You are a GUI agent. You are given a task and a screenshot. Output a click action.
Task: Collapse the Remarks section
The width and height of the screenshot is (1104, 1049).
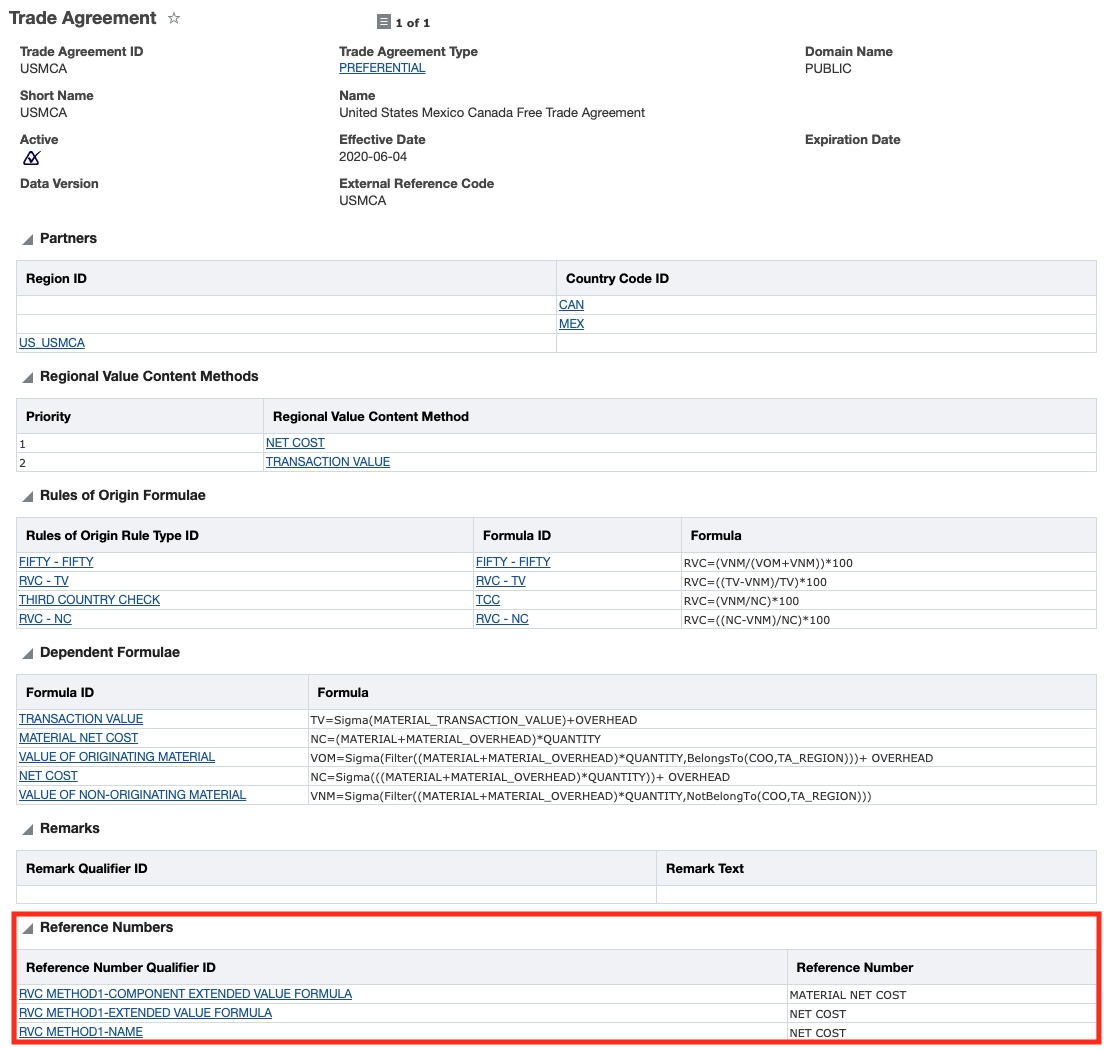(28, 830)
